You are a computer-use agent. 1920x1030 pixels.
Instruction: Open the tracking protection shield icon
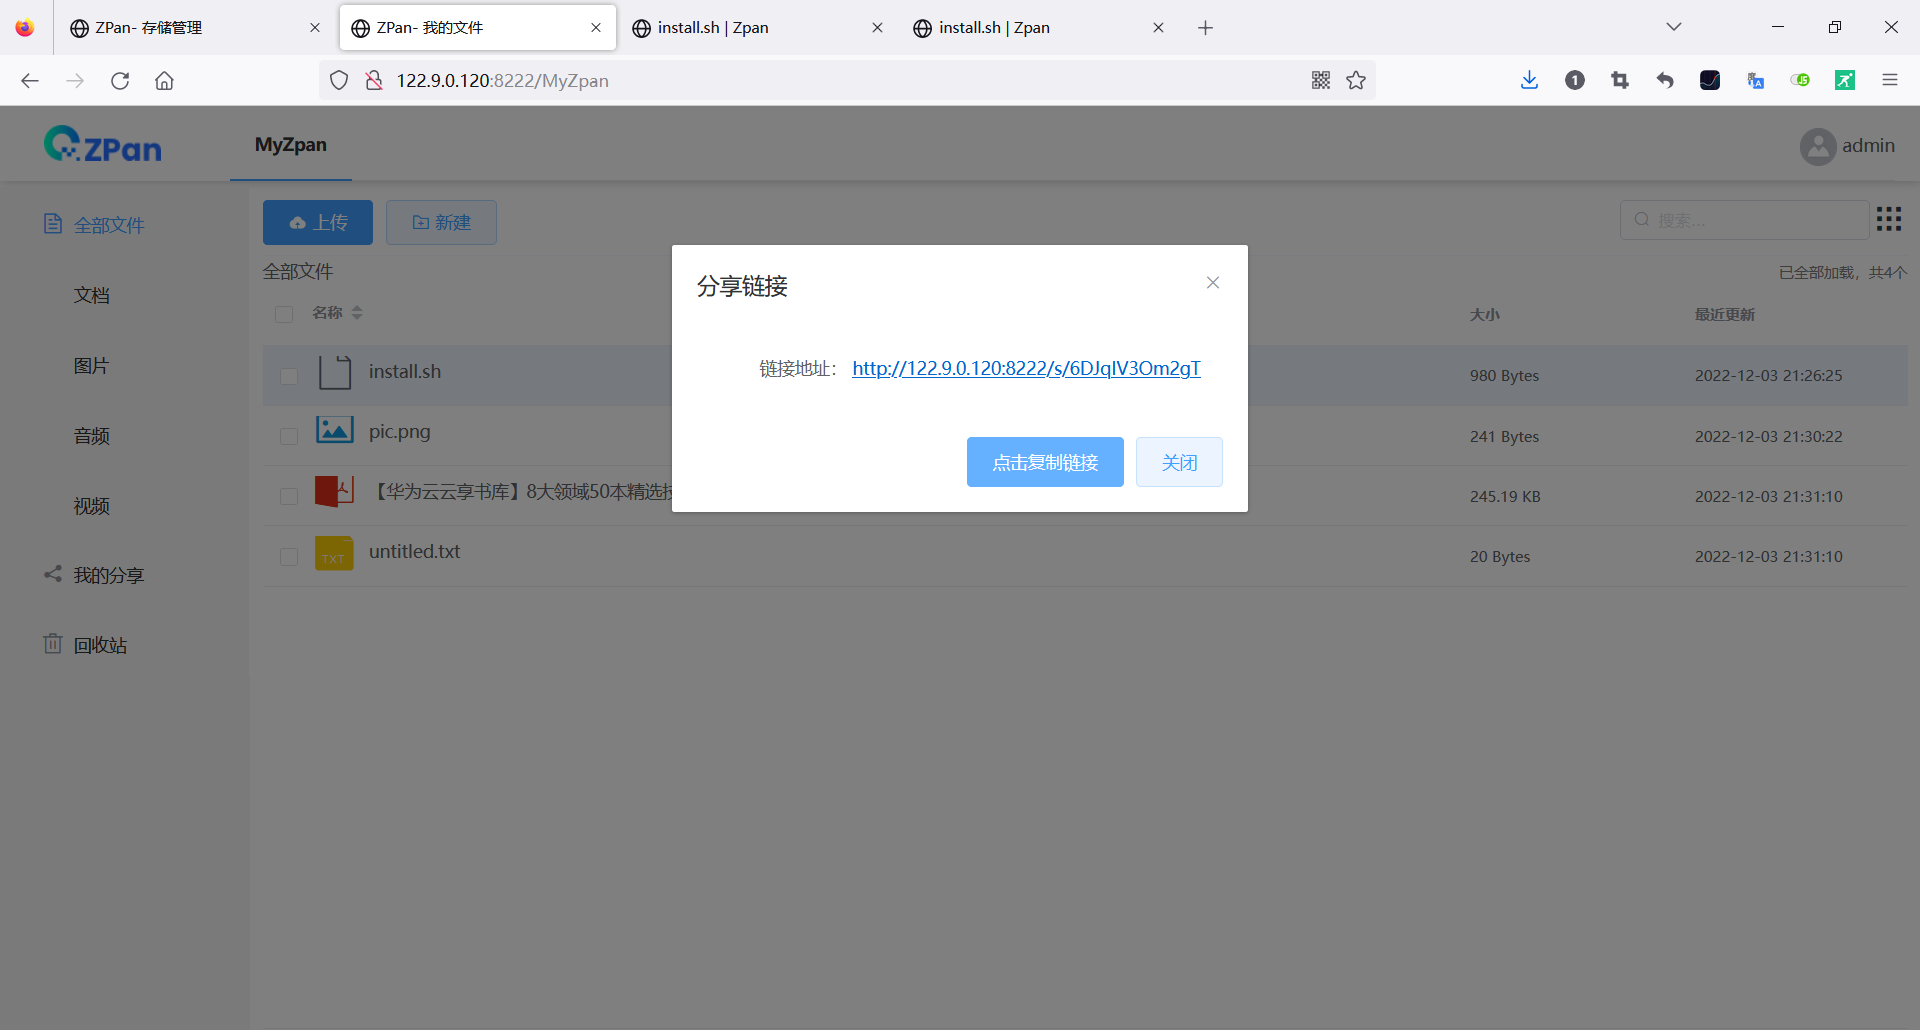tap(339, 80)
